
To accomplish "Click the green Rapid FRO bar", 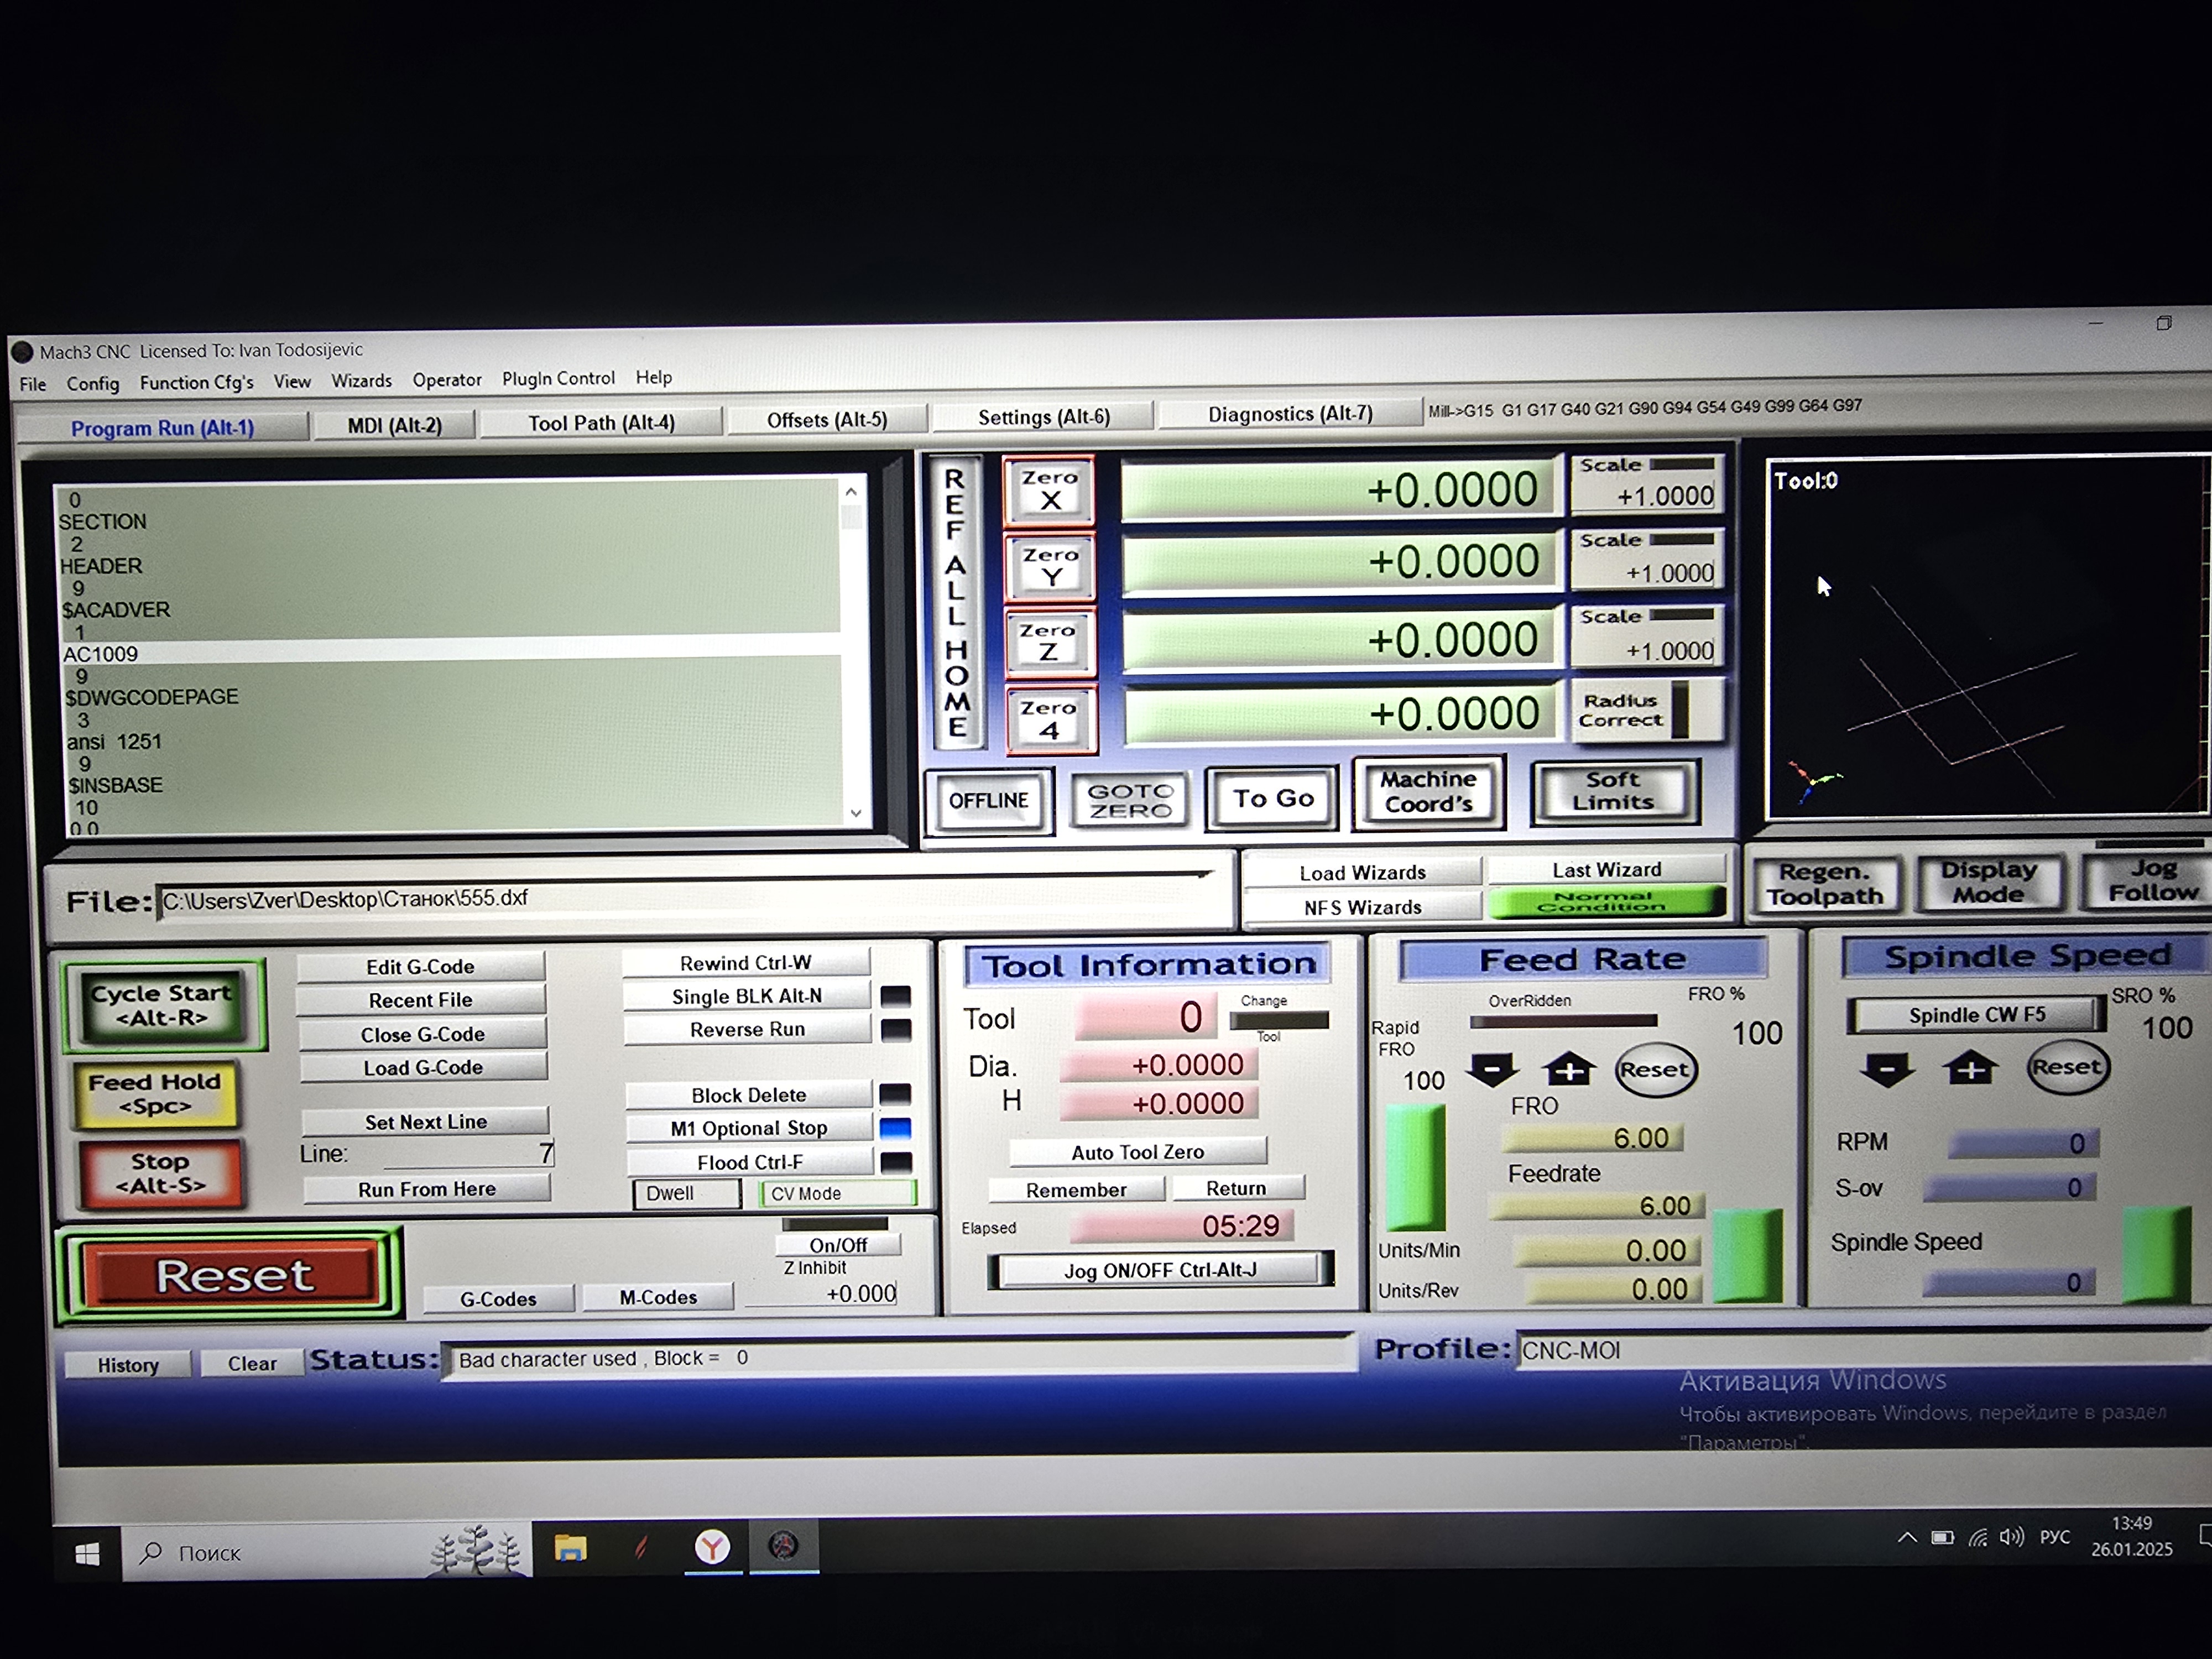I will point(1415,1166).
